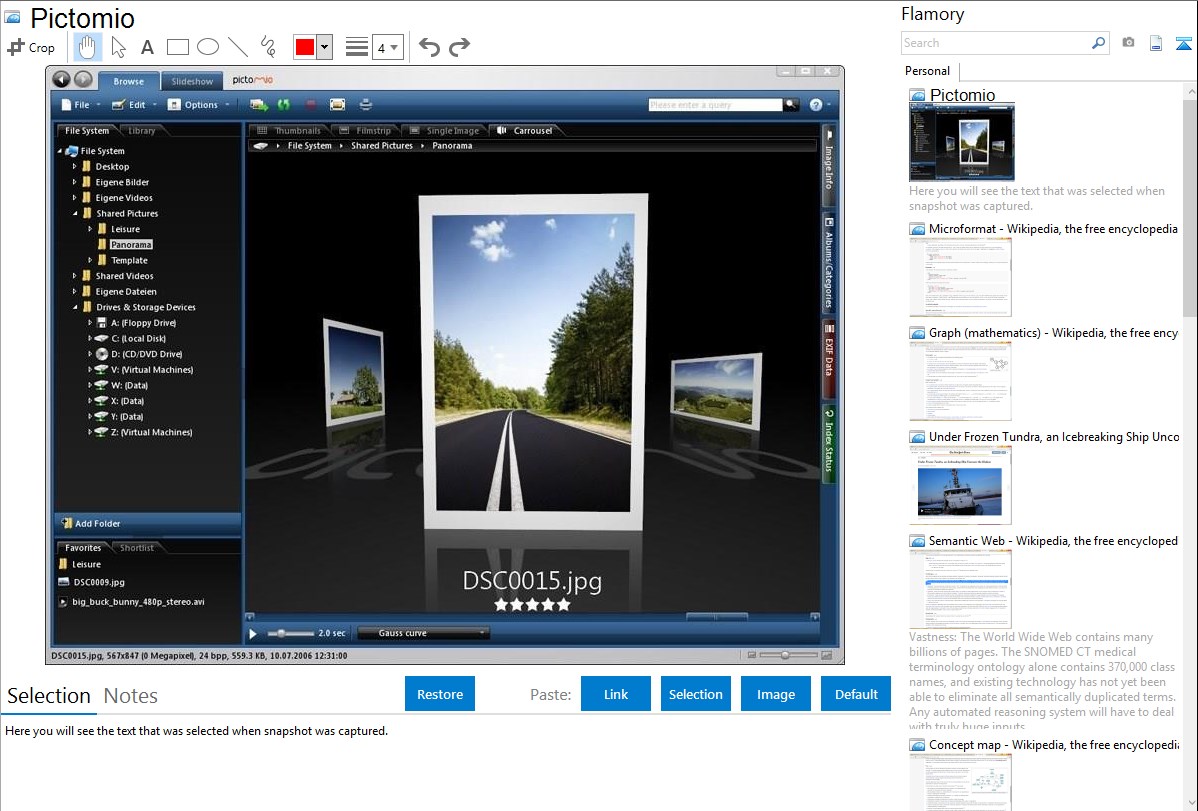Click the blue upload icon in Flamory header
Image resolution: width=1198 pixels, height=811 pixels.
click(x=1183, y=43)
